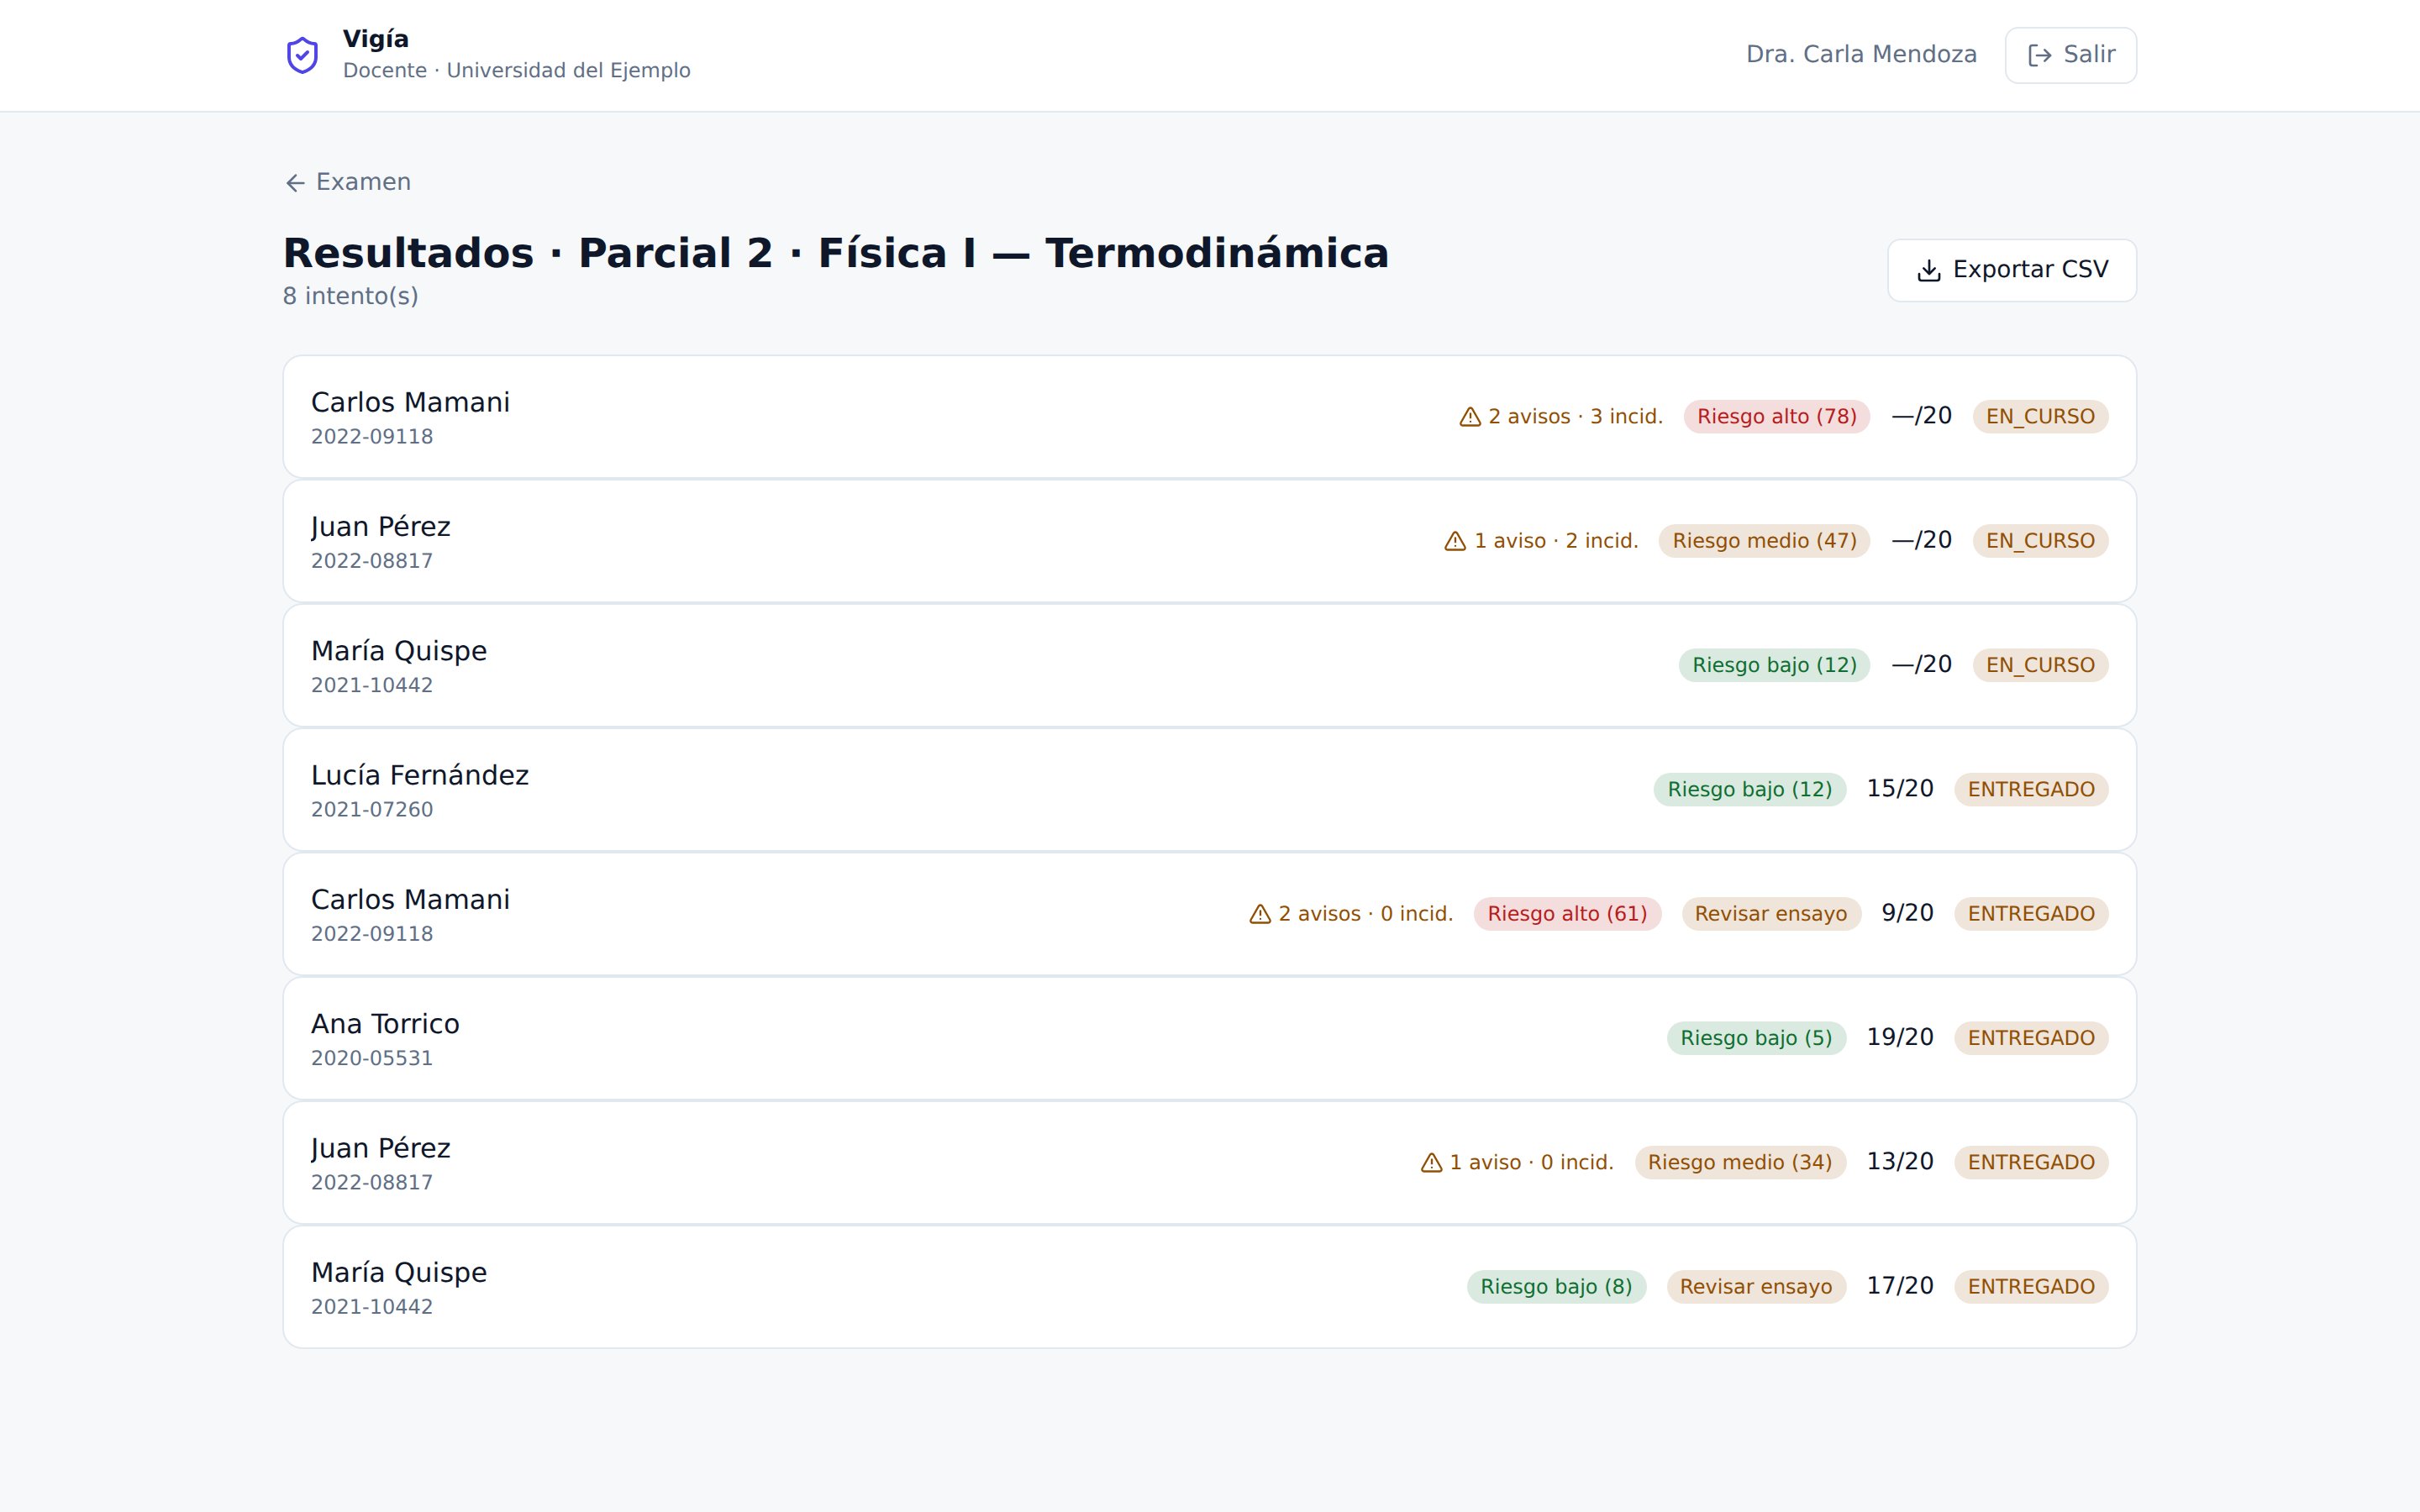
Task: Click EN_CURSO status in Carlos Mamani's row
Action: click(2040, 417)
